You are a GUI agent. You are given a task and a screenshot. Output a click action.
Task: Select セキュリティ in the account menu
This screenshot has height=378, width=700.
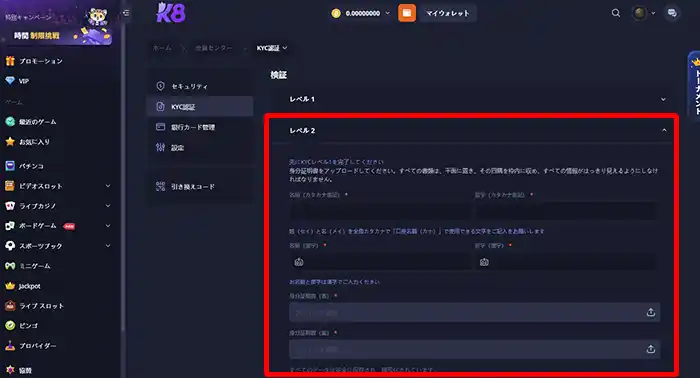click(x=200, y=86)
